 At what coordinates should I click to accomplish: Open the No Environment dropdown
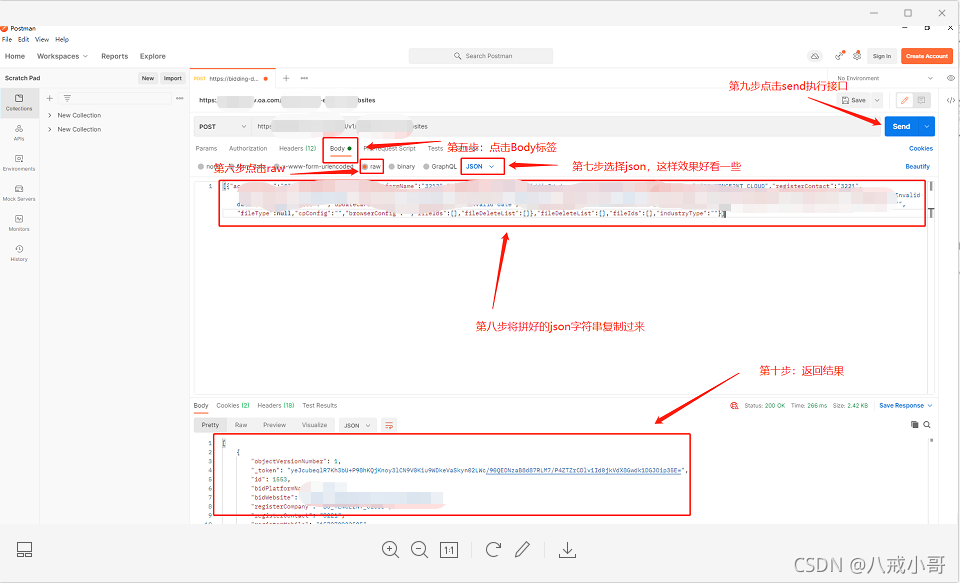(x=885, y=78)
